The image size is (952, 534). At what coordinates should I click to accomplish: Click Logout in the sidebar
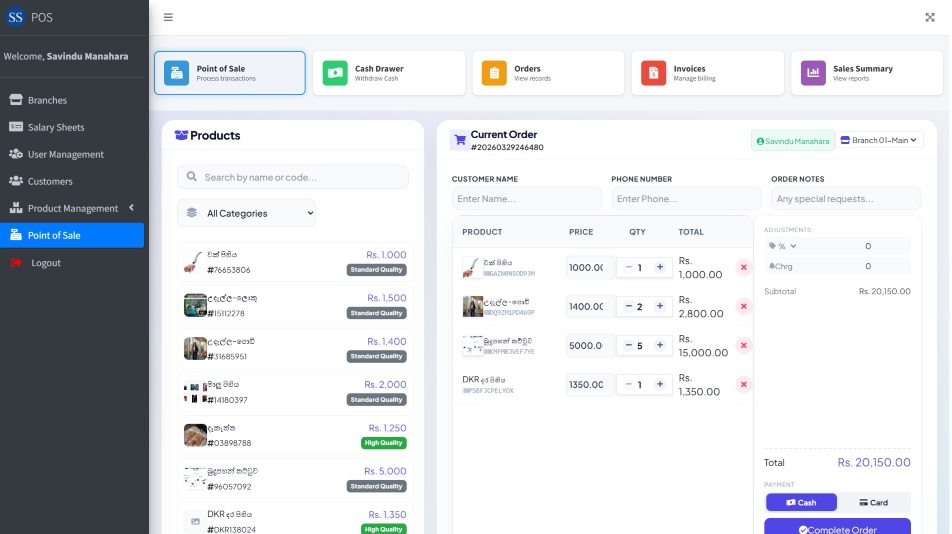(45, 263)
